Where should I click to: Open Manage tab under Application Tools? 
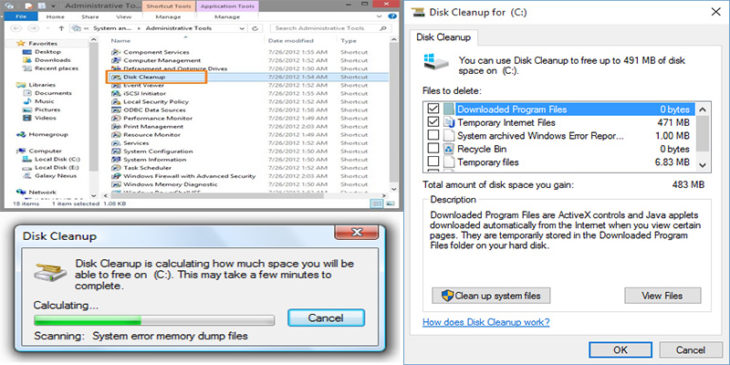tap(227, 17)
